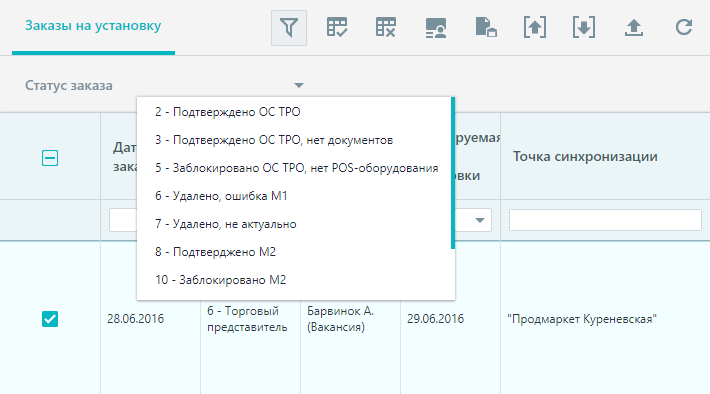
Task: Uncheck the row checkbox for 28.06.2016
Action: coord(50,319)
